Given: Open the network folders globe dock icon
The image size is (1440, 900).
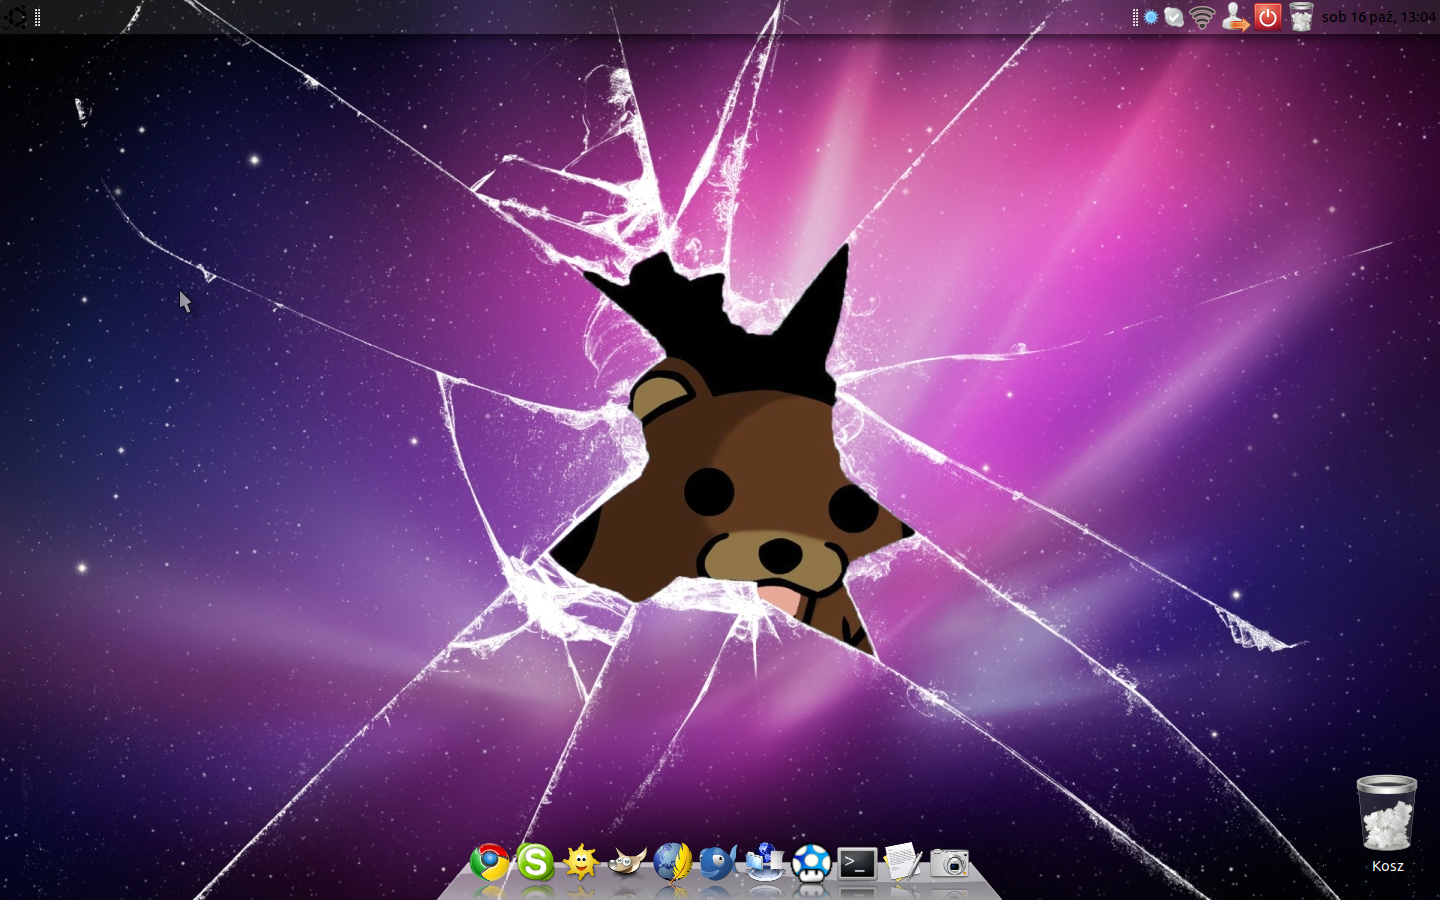Looking at the screenshot, I should tap(765, 862).
